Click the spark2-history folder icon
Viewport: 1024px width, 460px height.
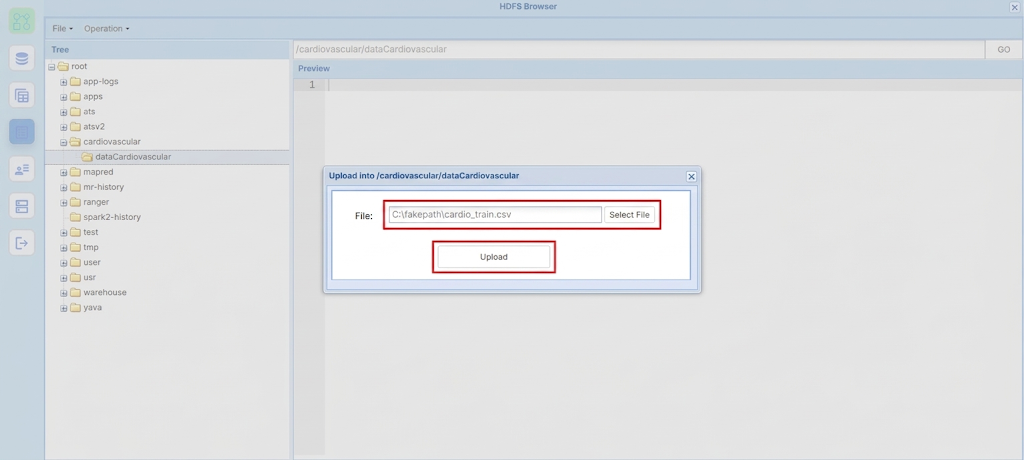(75, 217)
